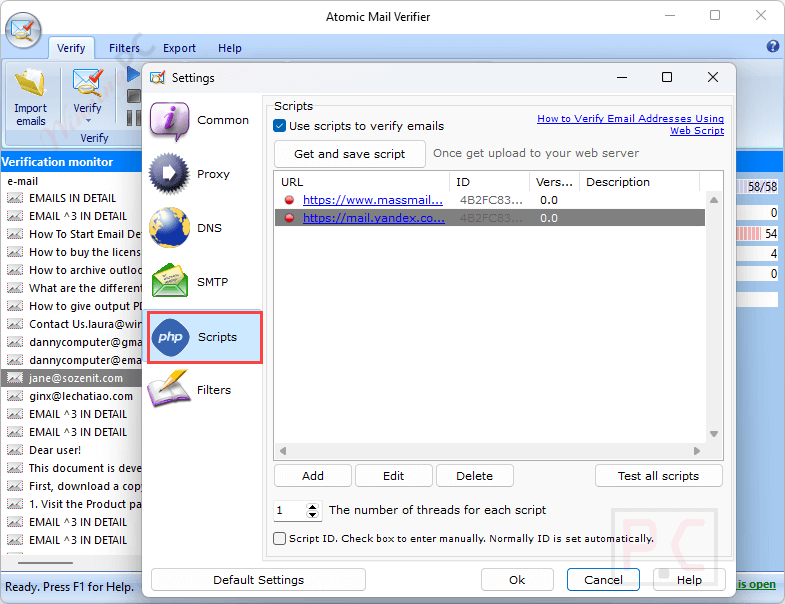
Task: Open the Help ribbon tab
Action: (x=230, y=48)
